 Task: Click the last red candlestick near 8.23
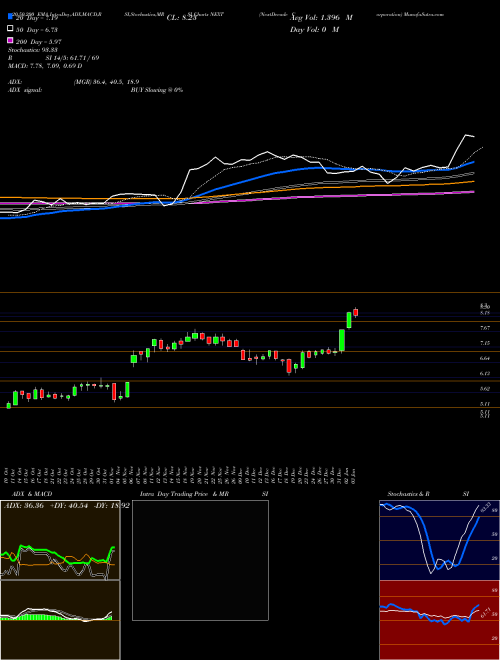[x=356, y=312]
